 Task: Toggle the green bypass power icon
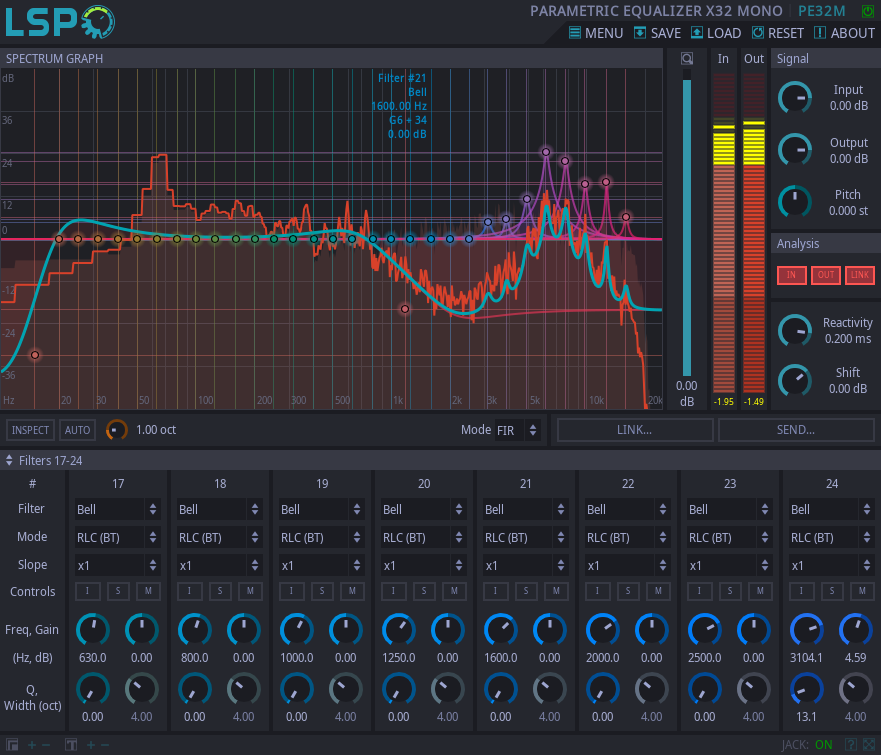[868, 11]
